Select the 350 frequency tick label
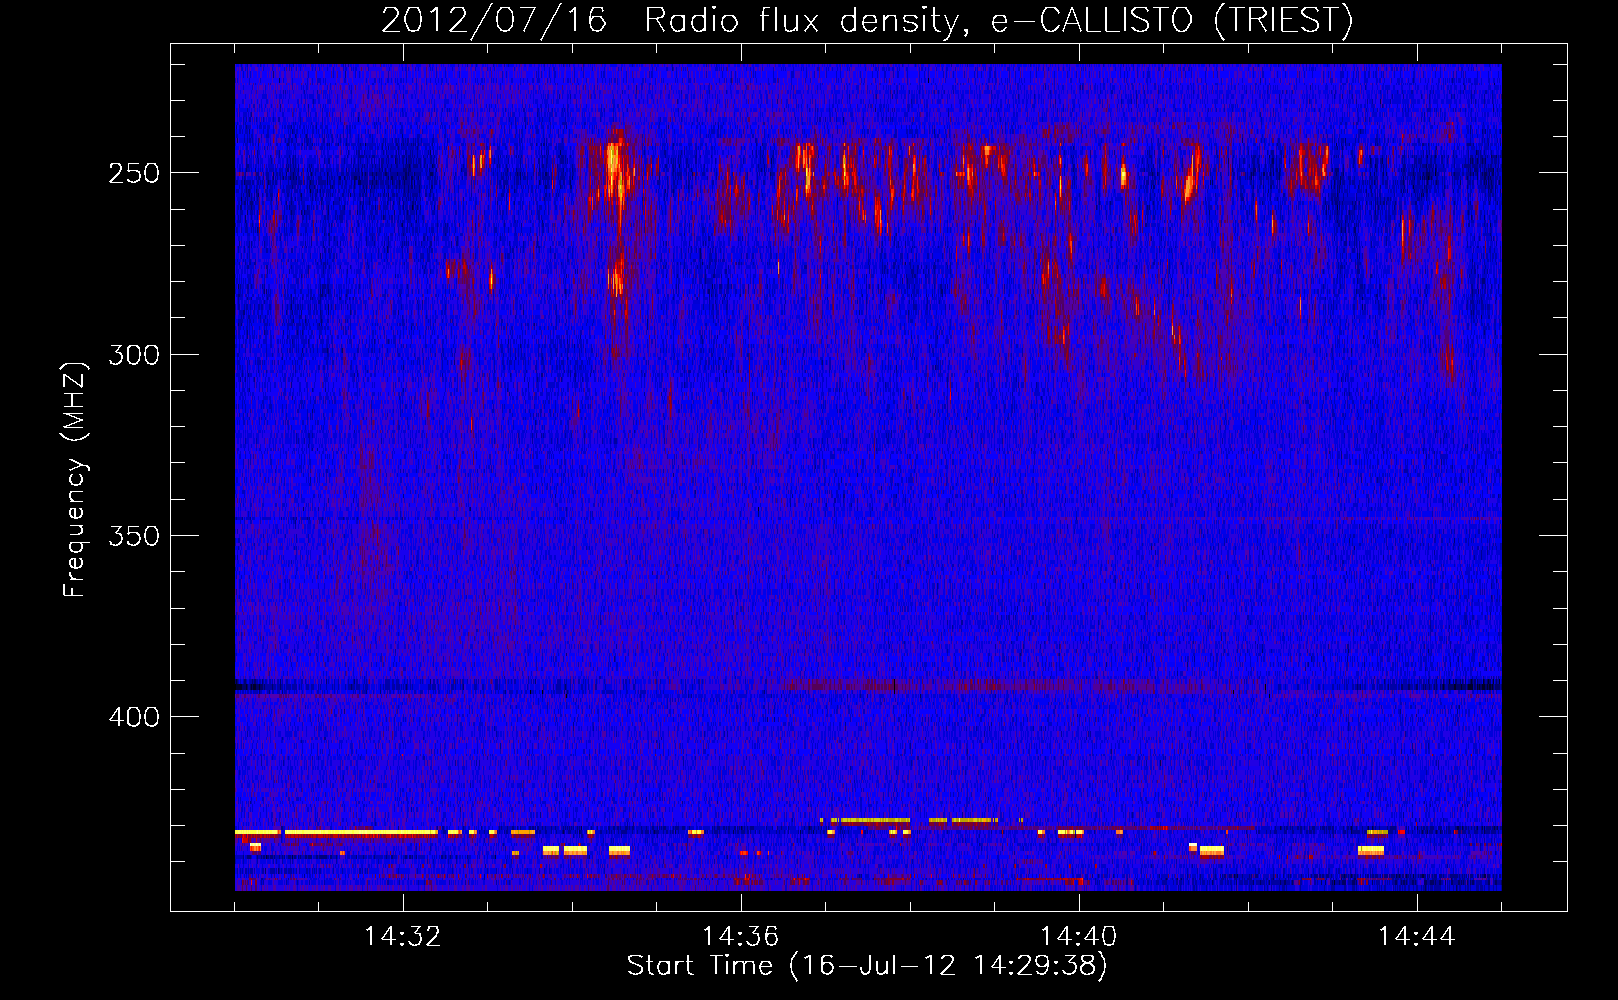 [x=134, y=536]
